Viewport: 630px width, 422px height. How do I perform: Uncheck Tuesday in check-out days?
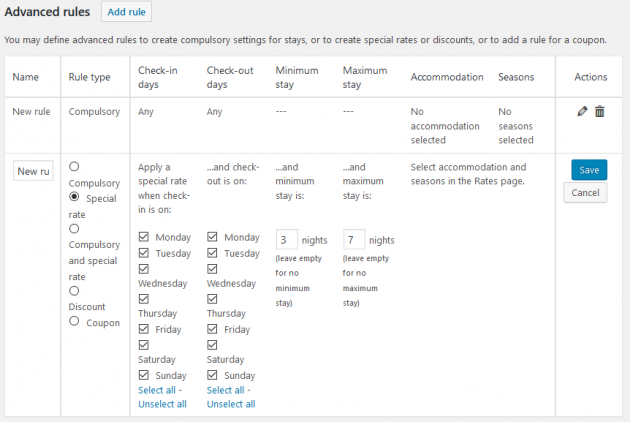click(x=213, y=253)
